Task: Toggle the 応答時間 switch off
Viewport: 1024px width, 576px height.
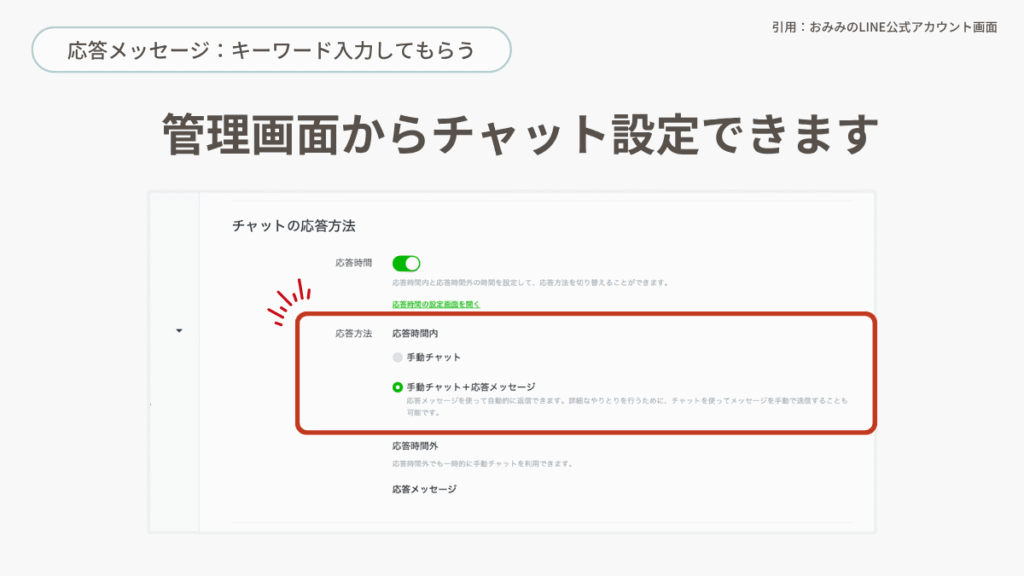Action: pos(406,263)
